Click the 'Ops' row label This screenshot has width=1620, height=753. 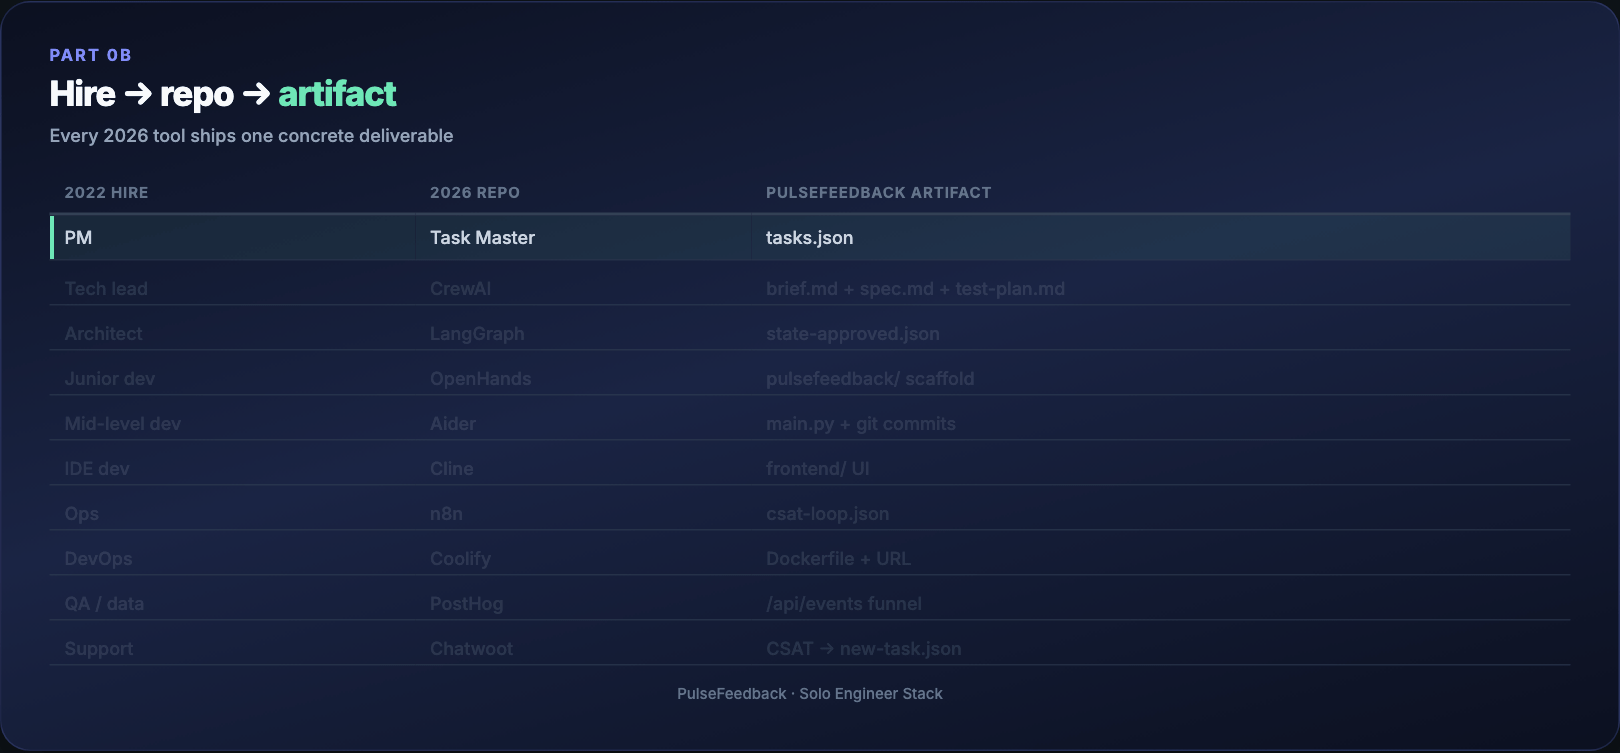pos(82,514)
